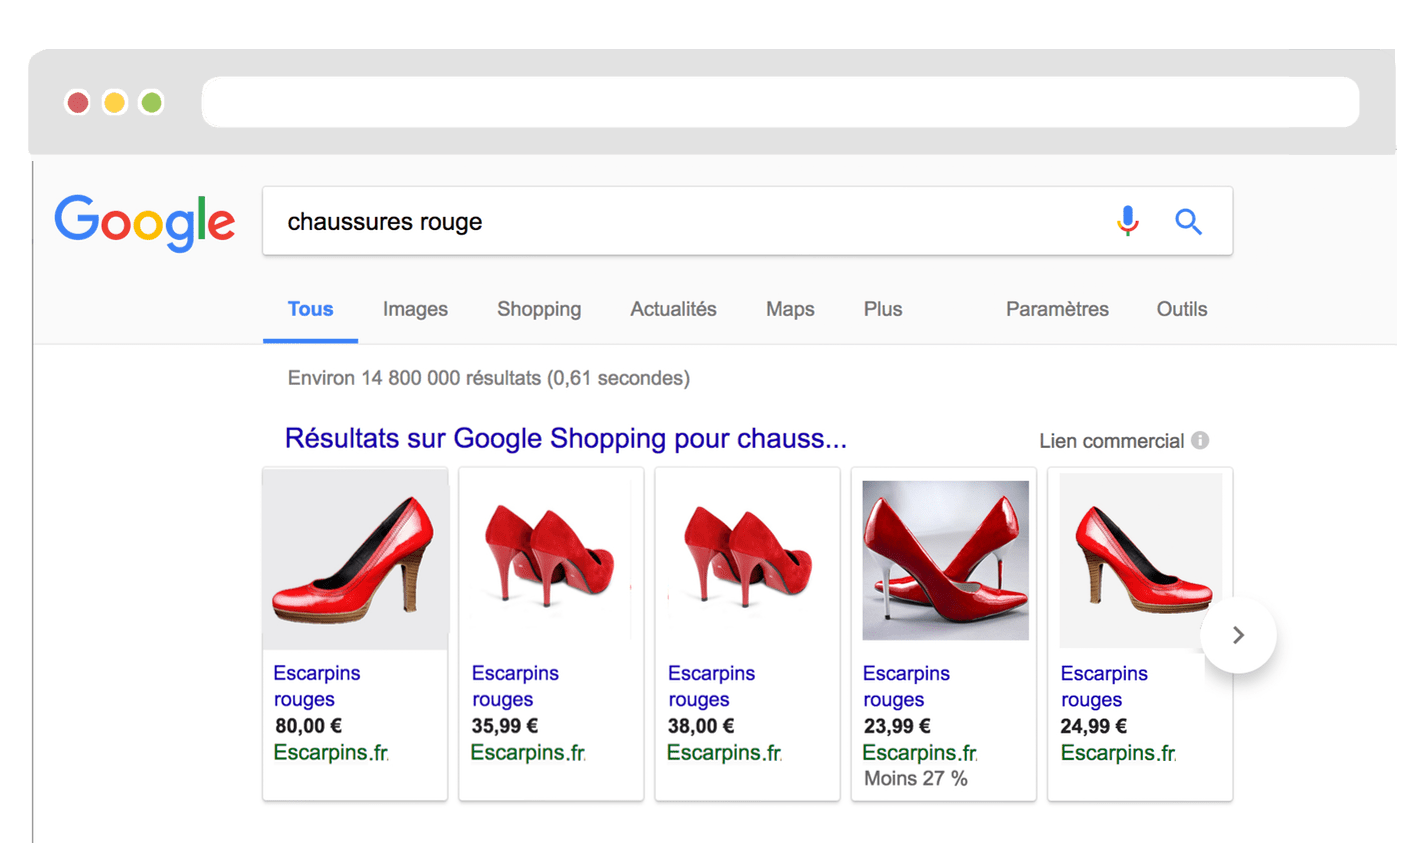Switch to the Shopping tab
Image resolution: width=1428 pixels, height=843 pixels.
538,309
